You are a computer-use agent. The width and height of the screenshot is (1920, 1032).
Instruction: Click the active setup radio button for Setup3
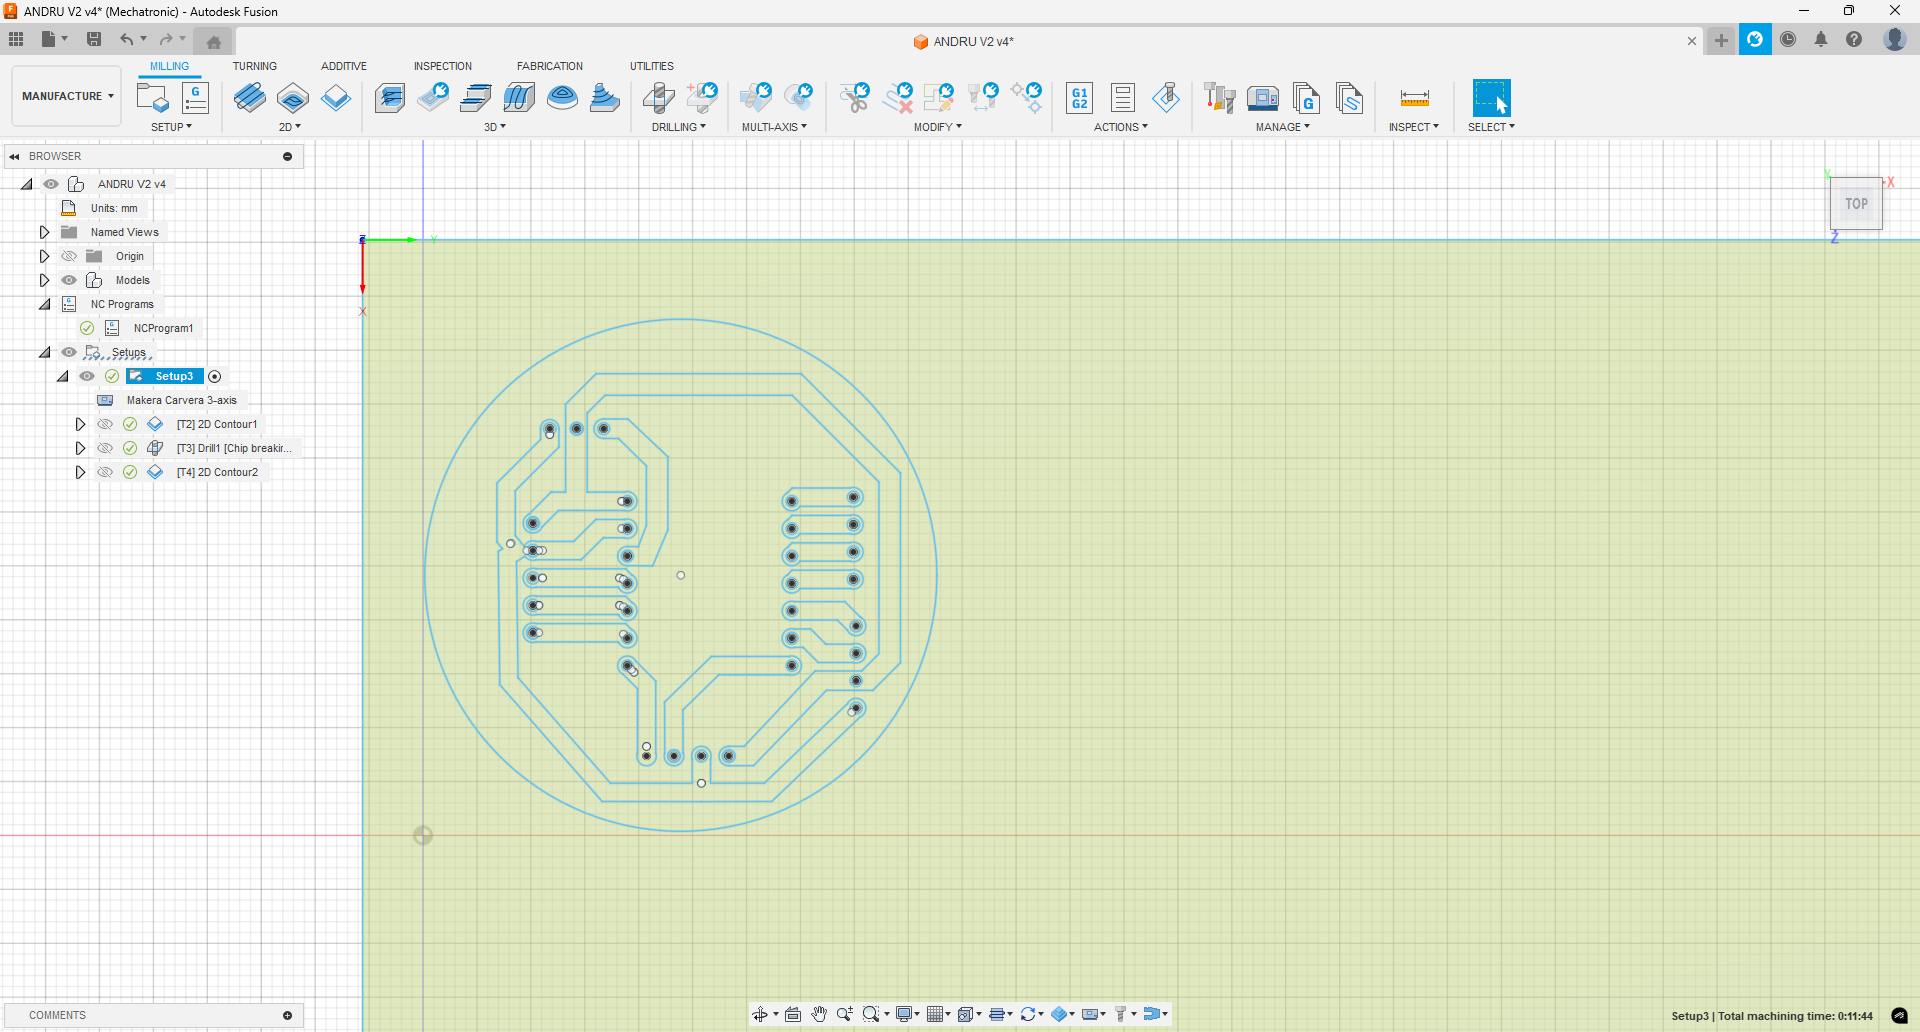214,376
